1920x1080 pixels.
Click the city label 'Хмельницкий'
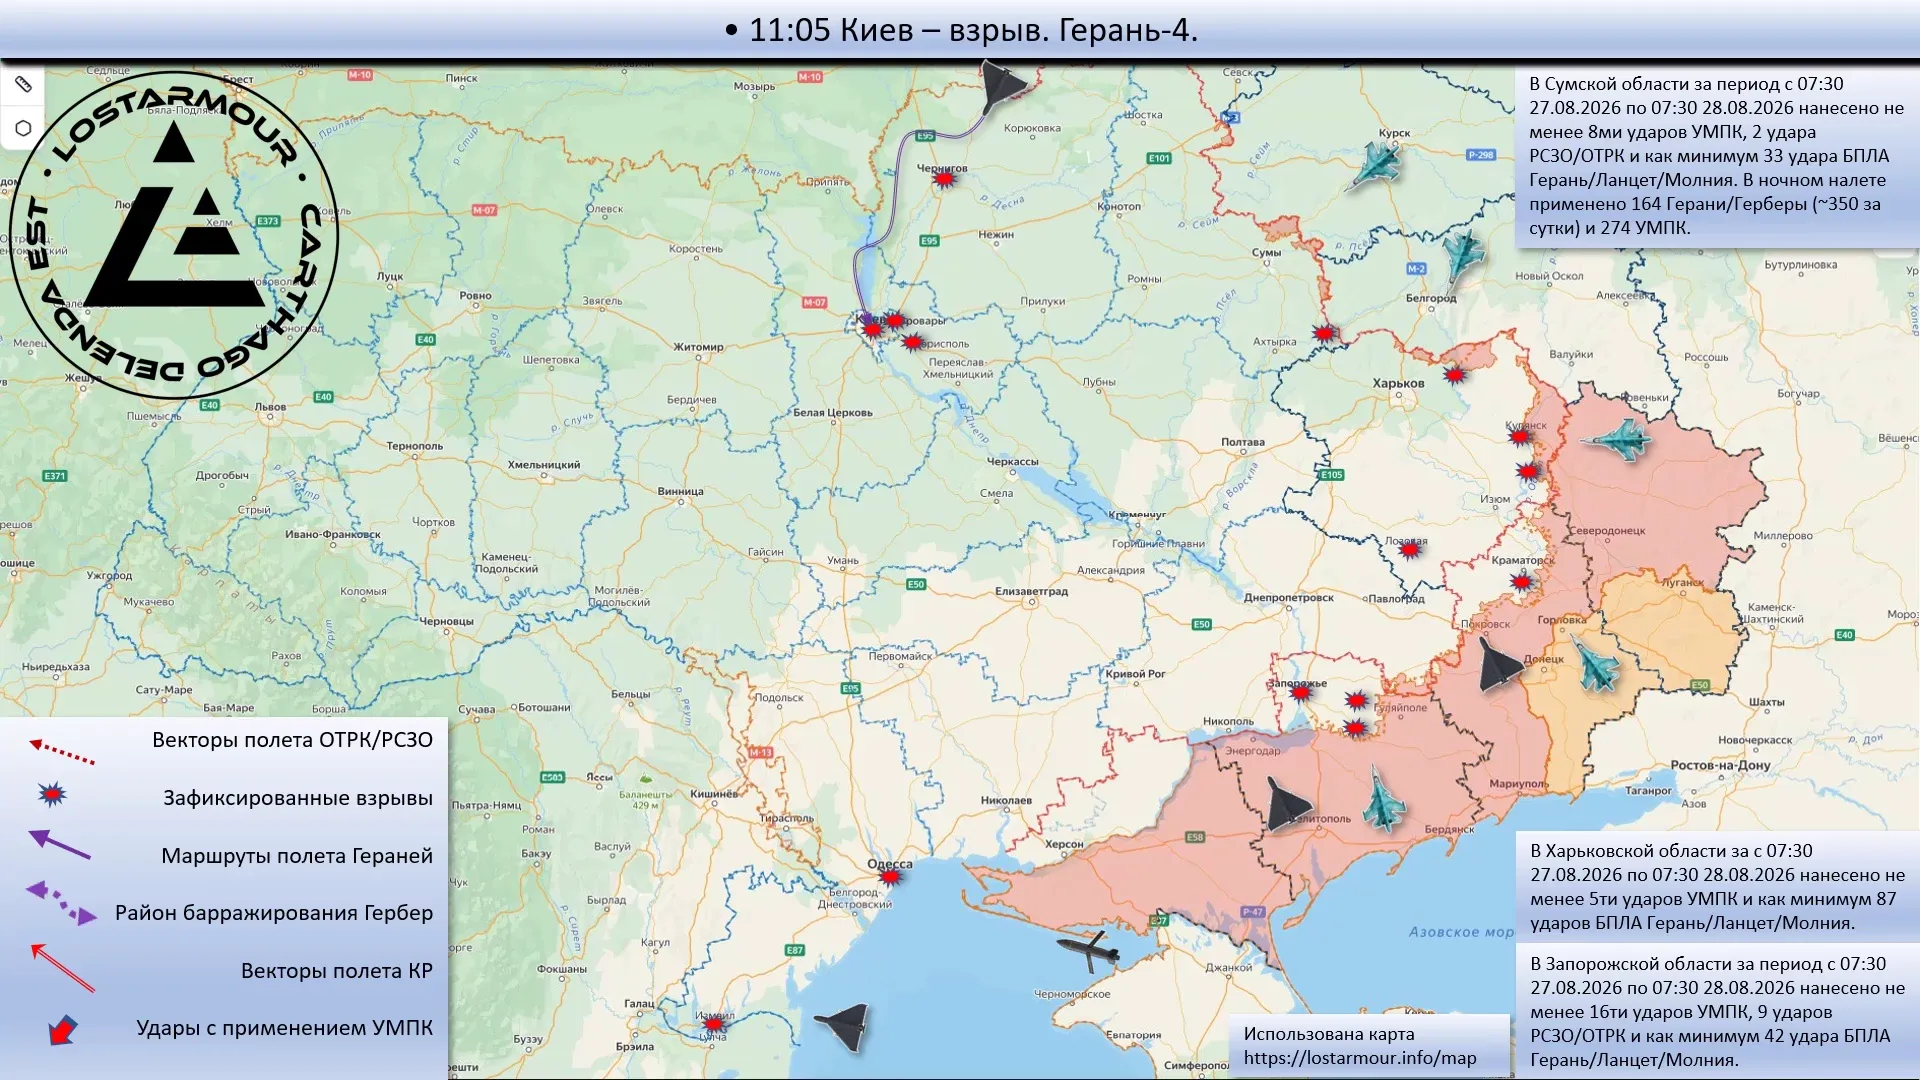(x=544, y=465)
